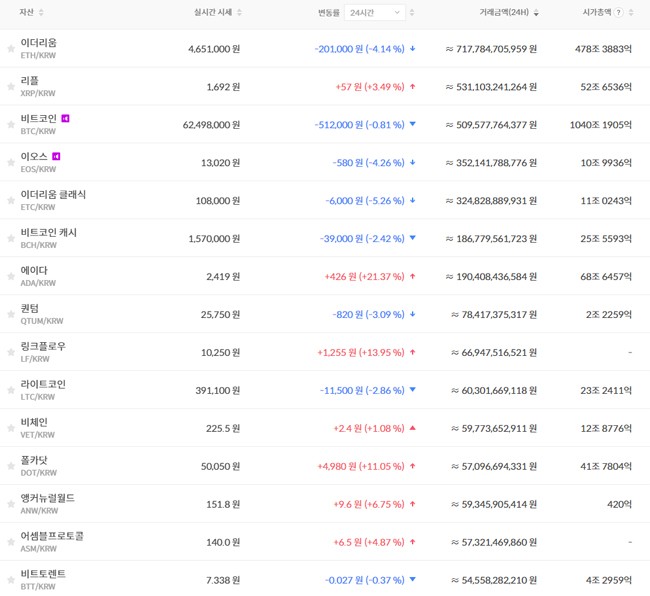This screenshot has height=596, width=650.
Task: Click the 실시간 시세 column header
Action: (213, 12)
